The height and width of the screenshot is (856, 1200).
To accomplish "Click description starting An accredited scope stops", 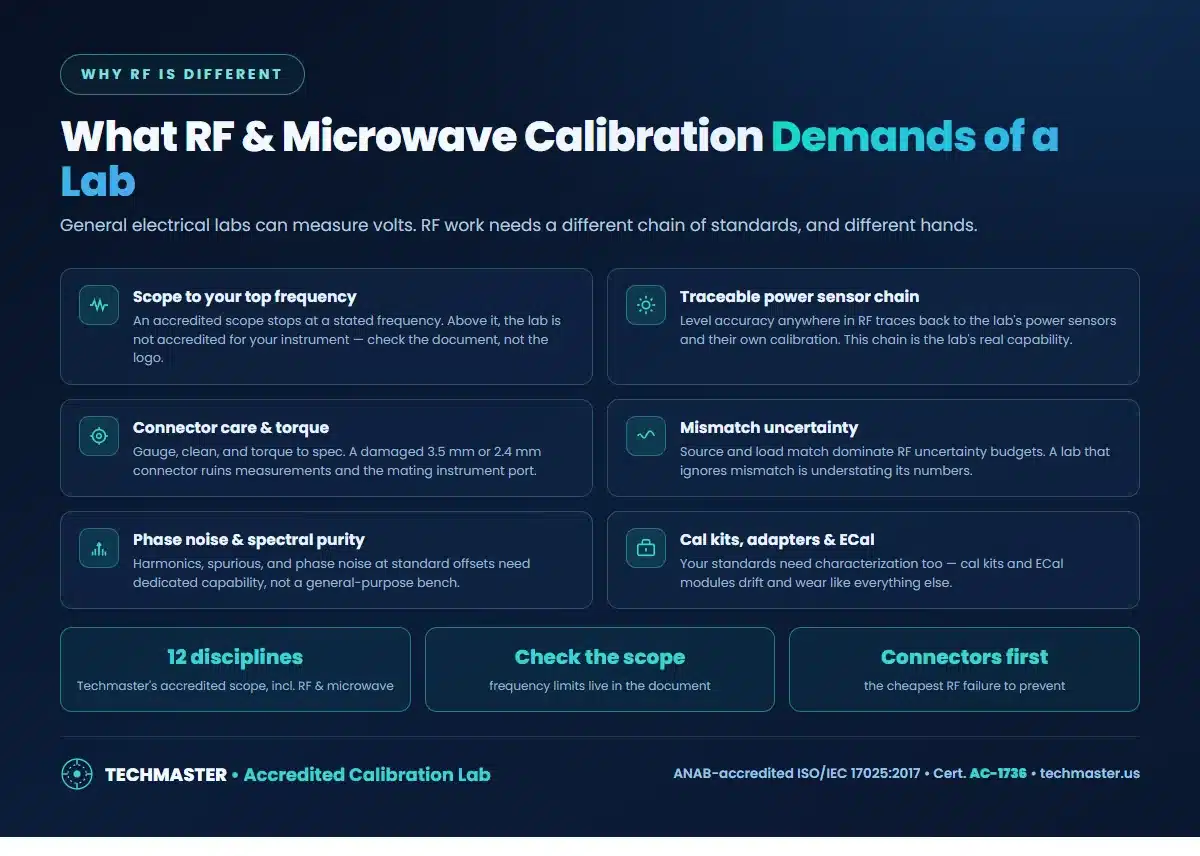I will [x=347, y=339].
